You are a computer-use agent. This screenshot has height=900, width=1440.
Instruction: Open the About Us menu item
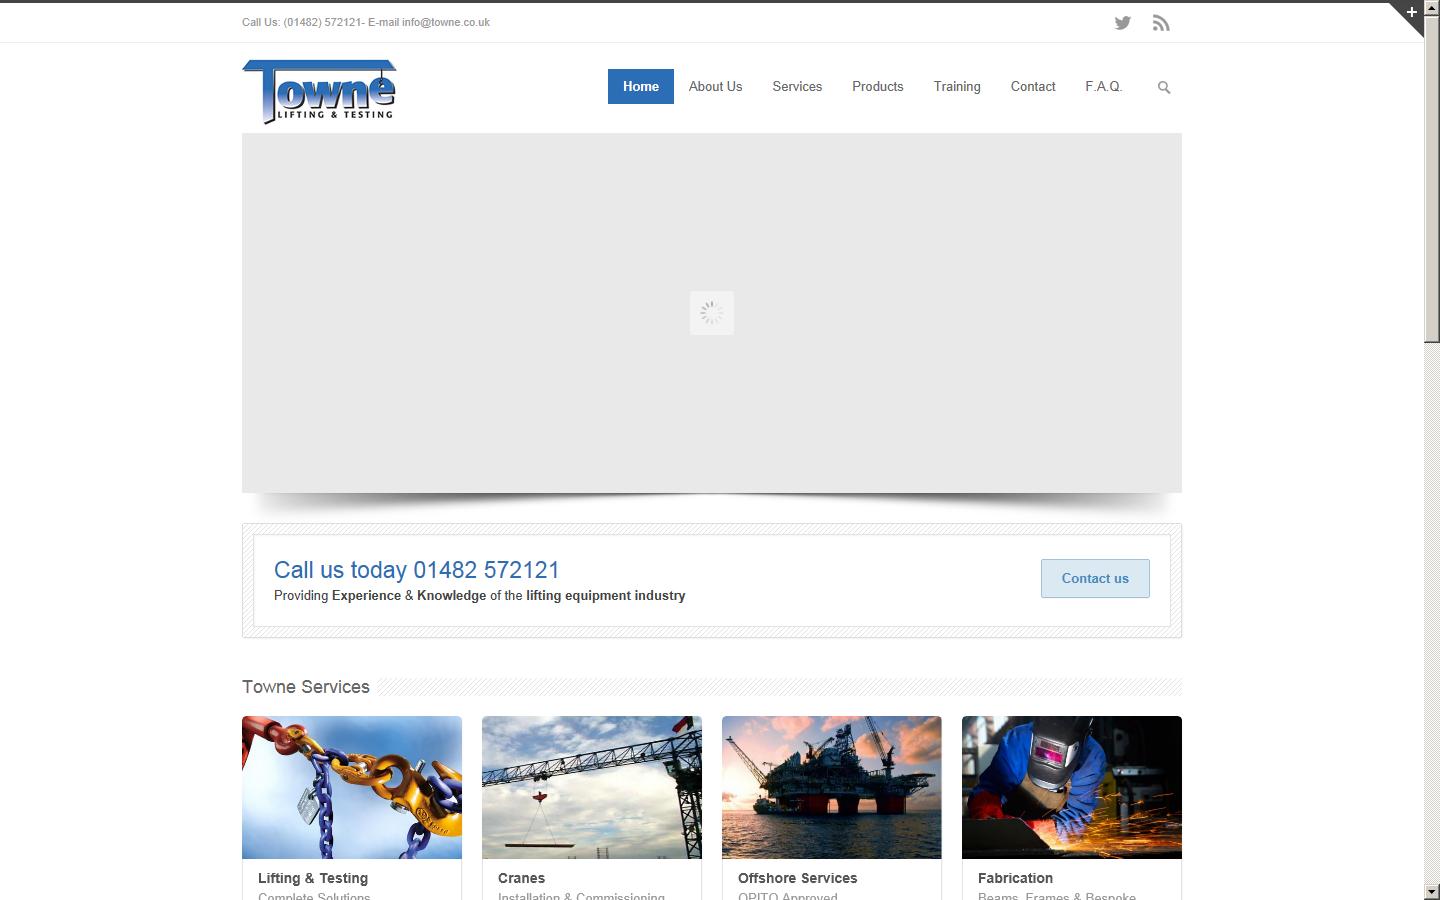click(x=715, y=86)
